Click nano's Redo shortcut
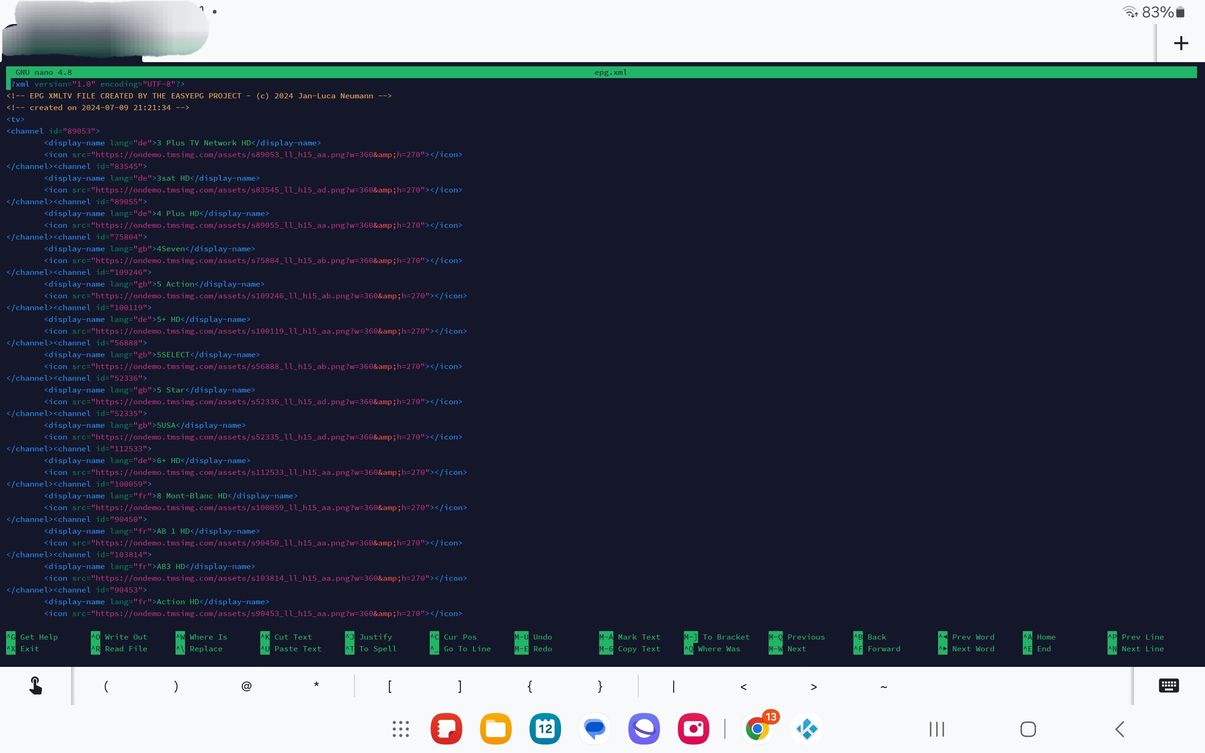This screenshot has height=753, width=1205. [x=533, y=649]
